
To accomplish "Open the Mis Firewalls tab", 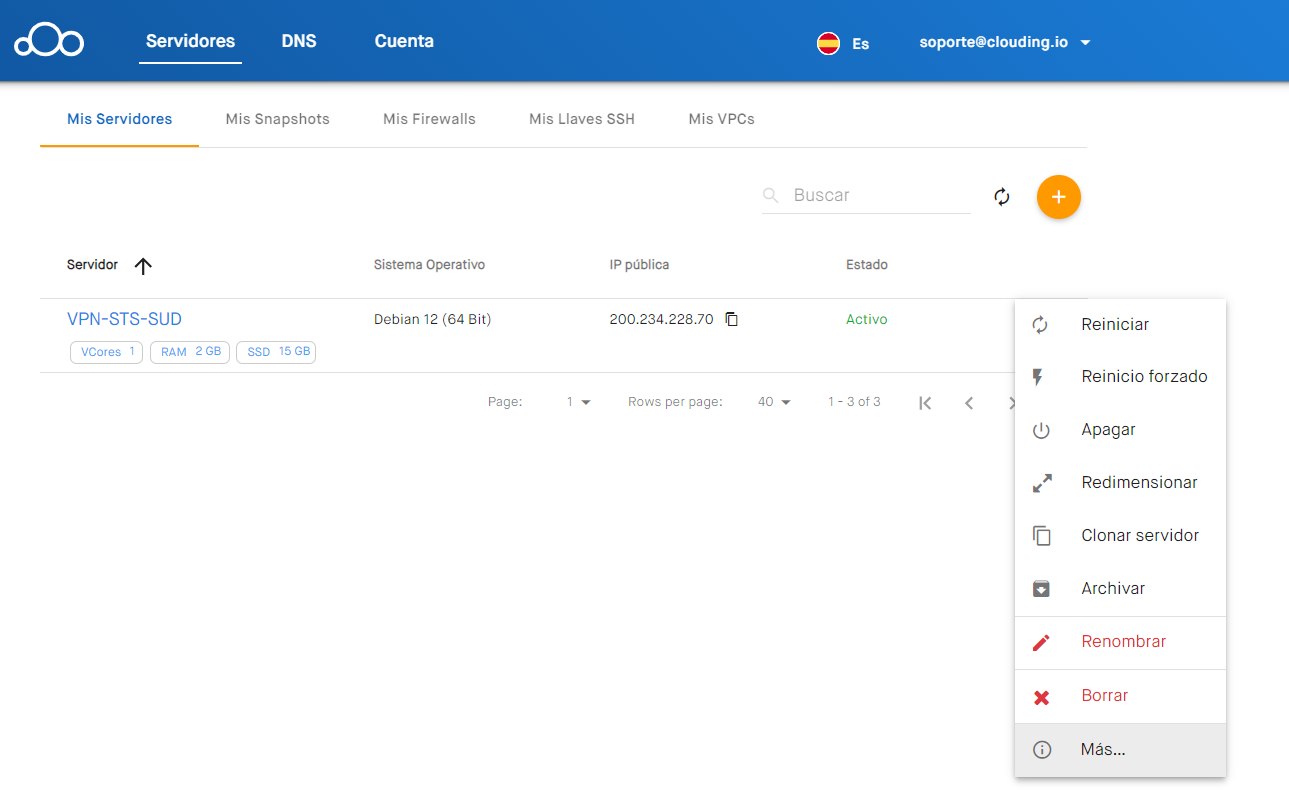I will point(429,119).
